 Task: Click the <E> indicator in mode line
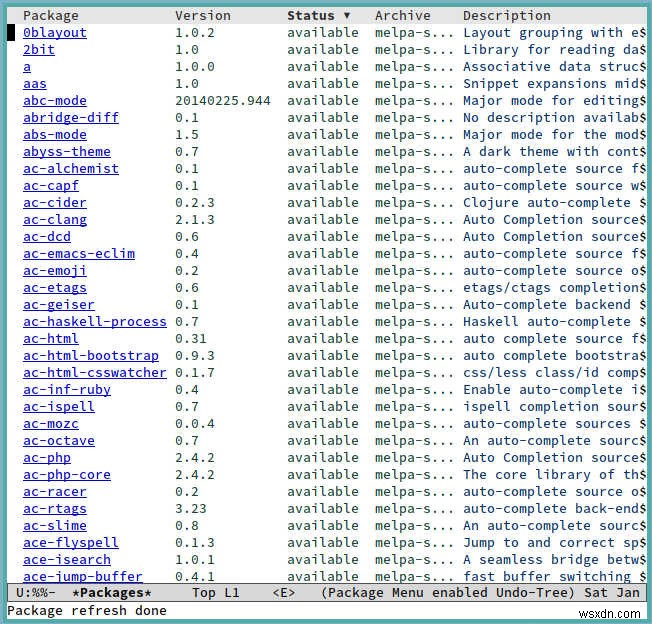284,593
